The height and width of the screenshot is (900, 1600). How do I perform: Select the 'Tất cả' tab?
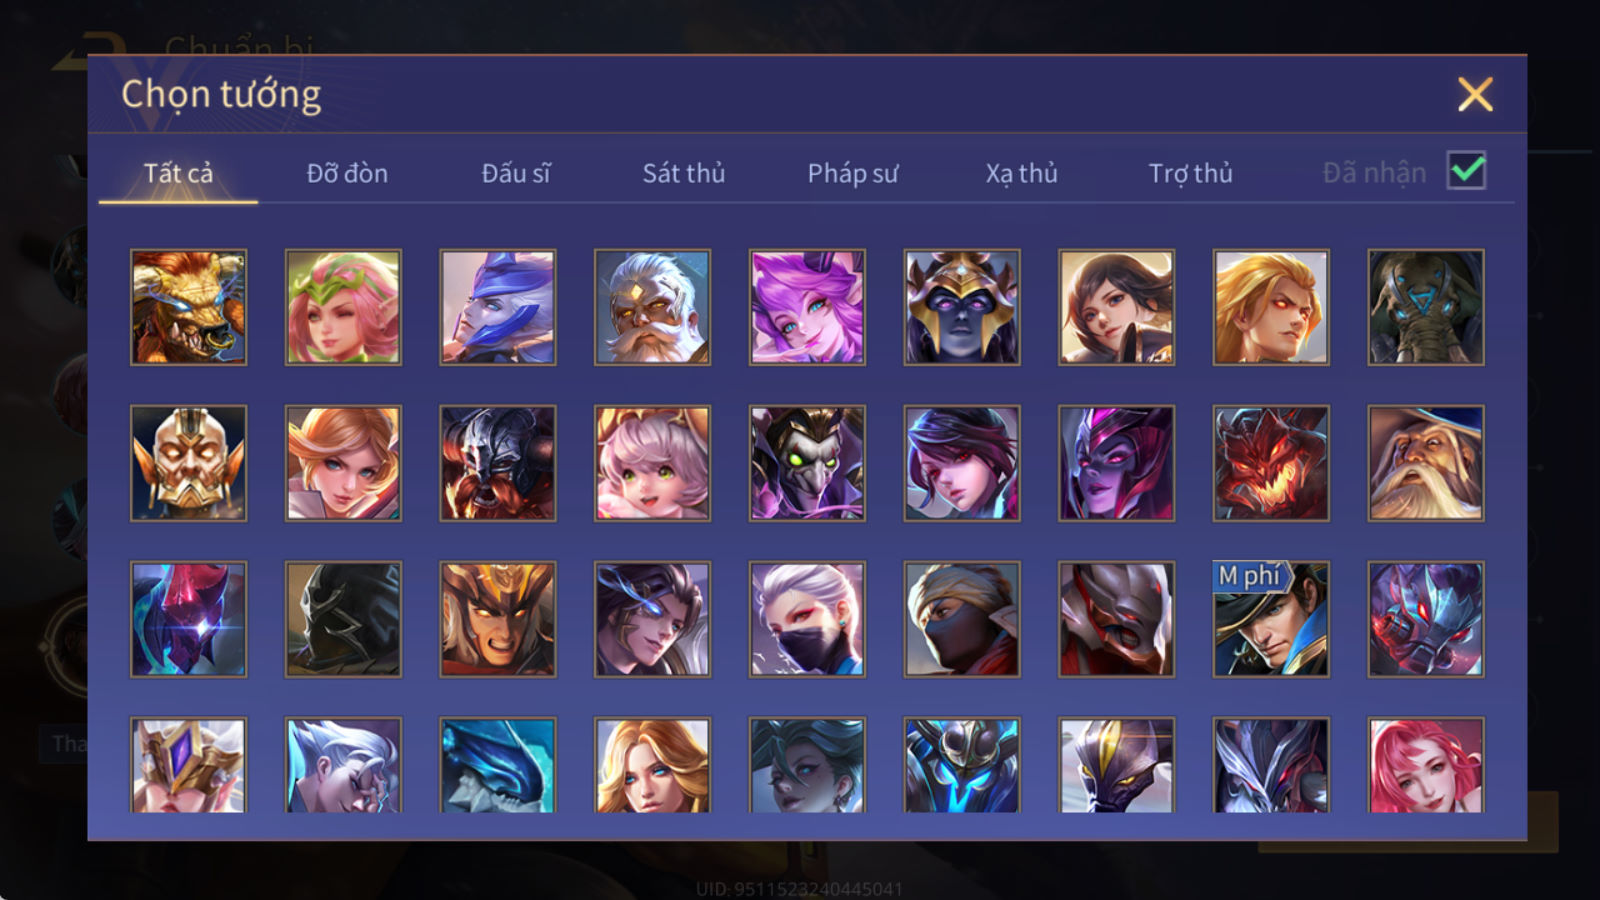(x=178, y=173)
